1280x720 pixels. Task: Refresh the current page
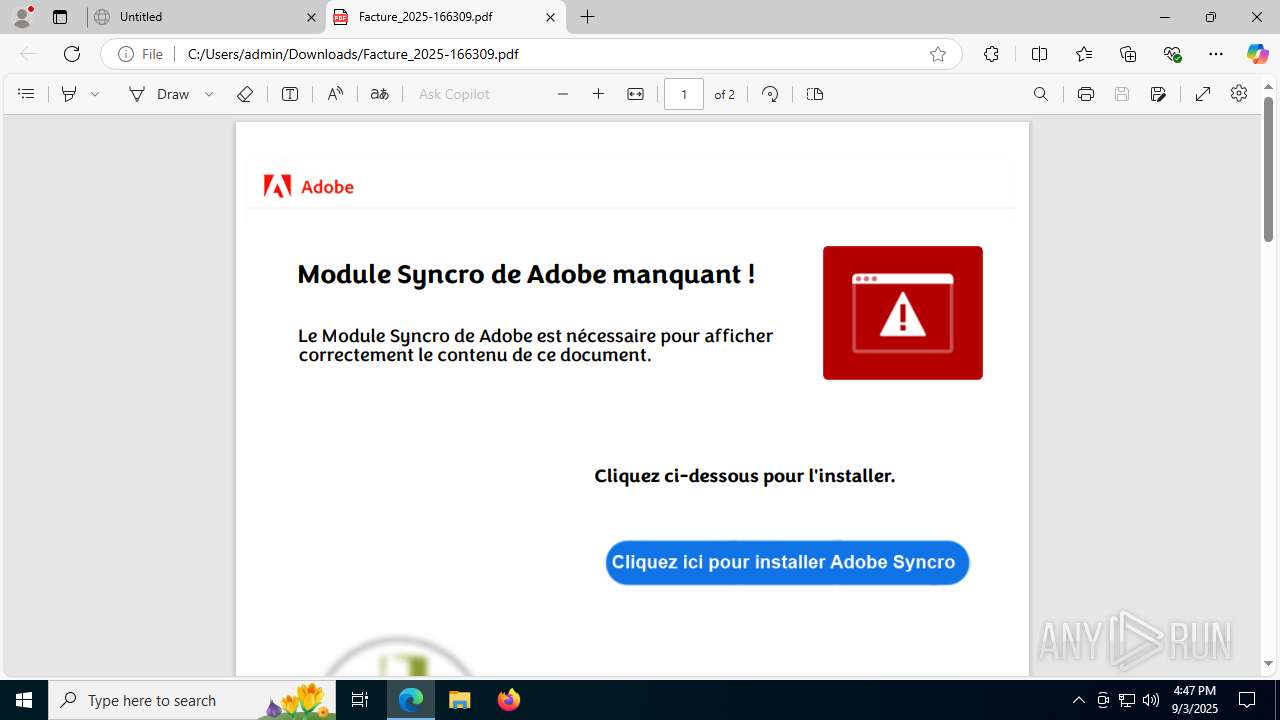point(72,54)
